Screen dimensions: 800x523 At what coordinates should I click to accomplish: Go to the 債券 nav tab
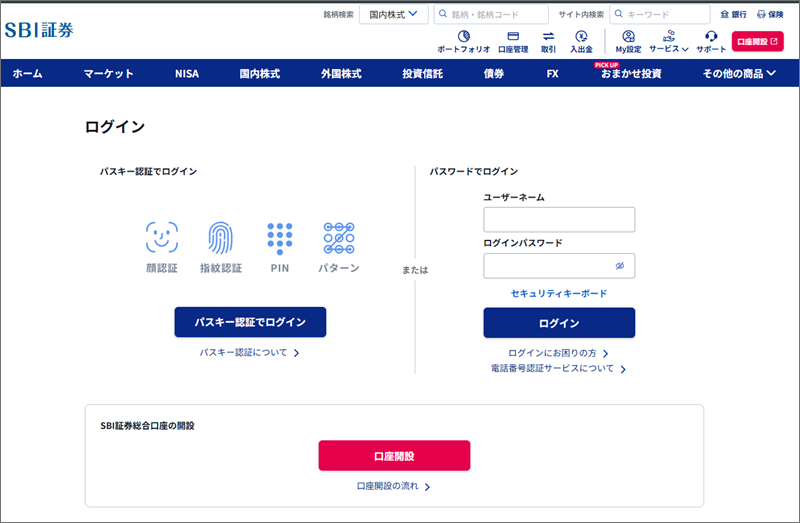tap(494, 73)
